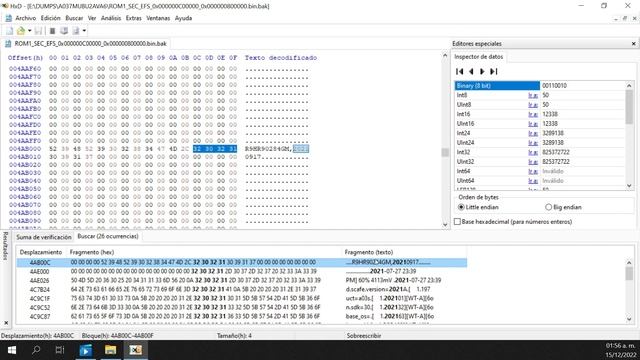Open the Buscar menu
Viewport: 640px width, 360px height.
click(x=74, y=18)
